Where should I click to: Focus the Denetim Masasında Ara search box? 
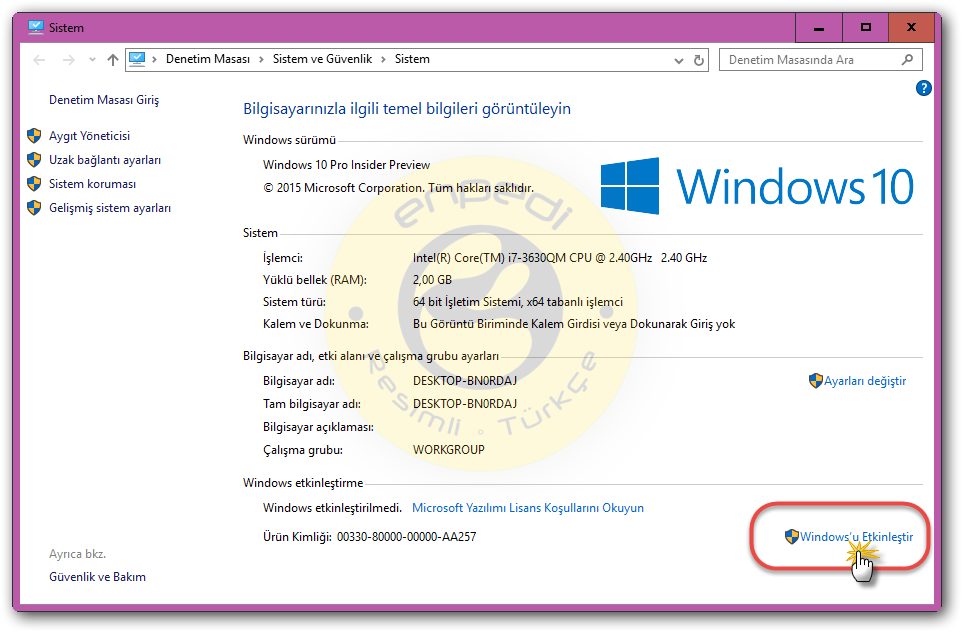point(820,60)
